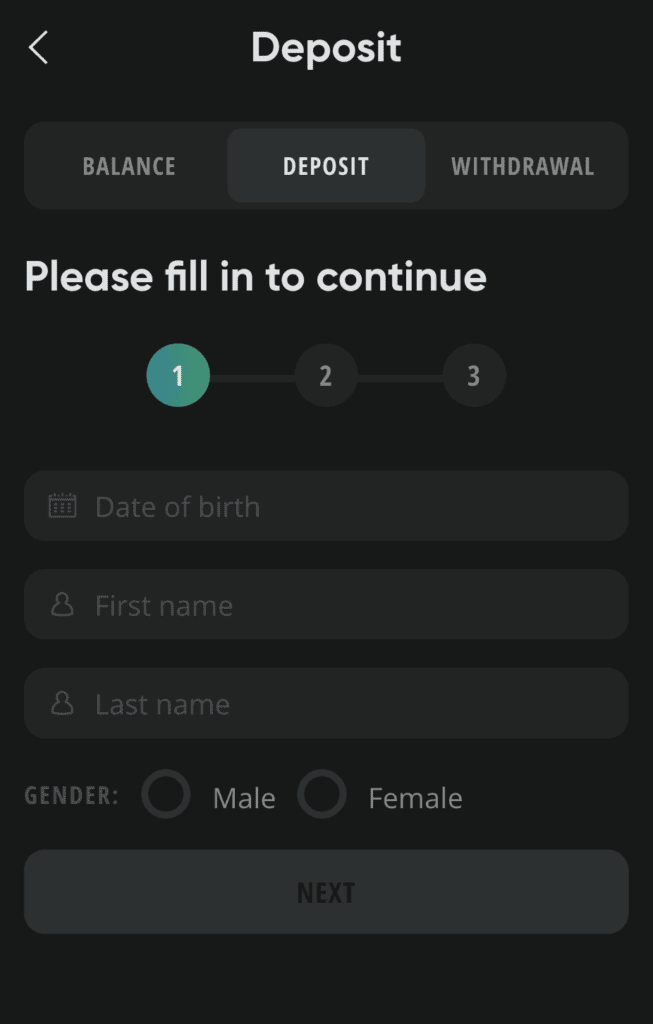Click the Deposit page title
653x1024 pixels.
click(326, 49)
